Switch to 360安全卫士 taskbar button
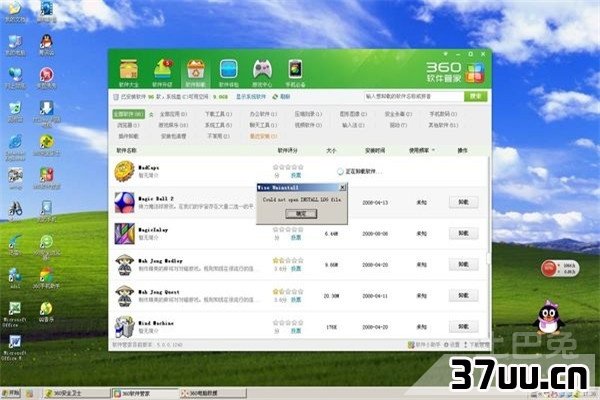The width and height of the screenshot is (600, 400). (x=77, y=393)
